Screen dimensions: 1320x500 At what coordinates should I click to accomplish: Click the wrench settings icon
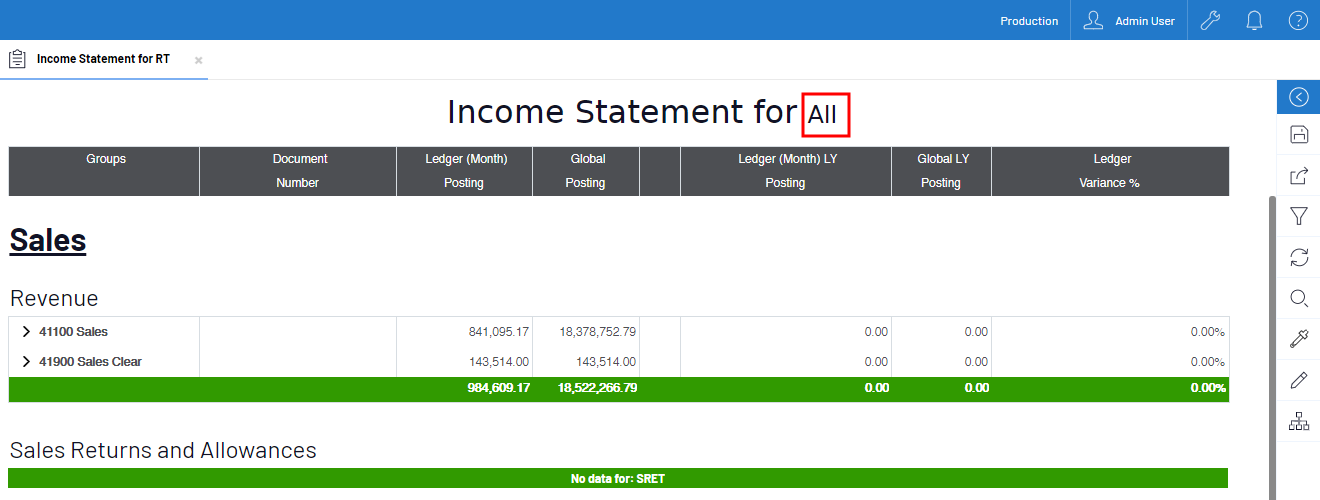1210,20
